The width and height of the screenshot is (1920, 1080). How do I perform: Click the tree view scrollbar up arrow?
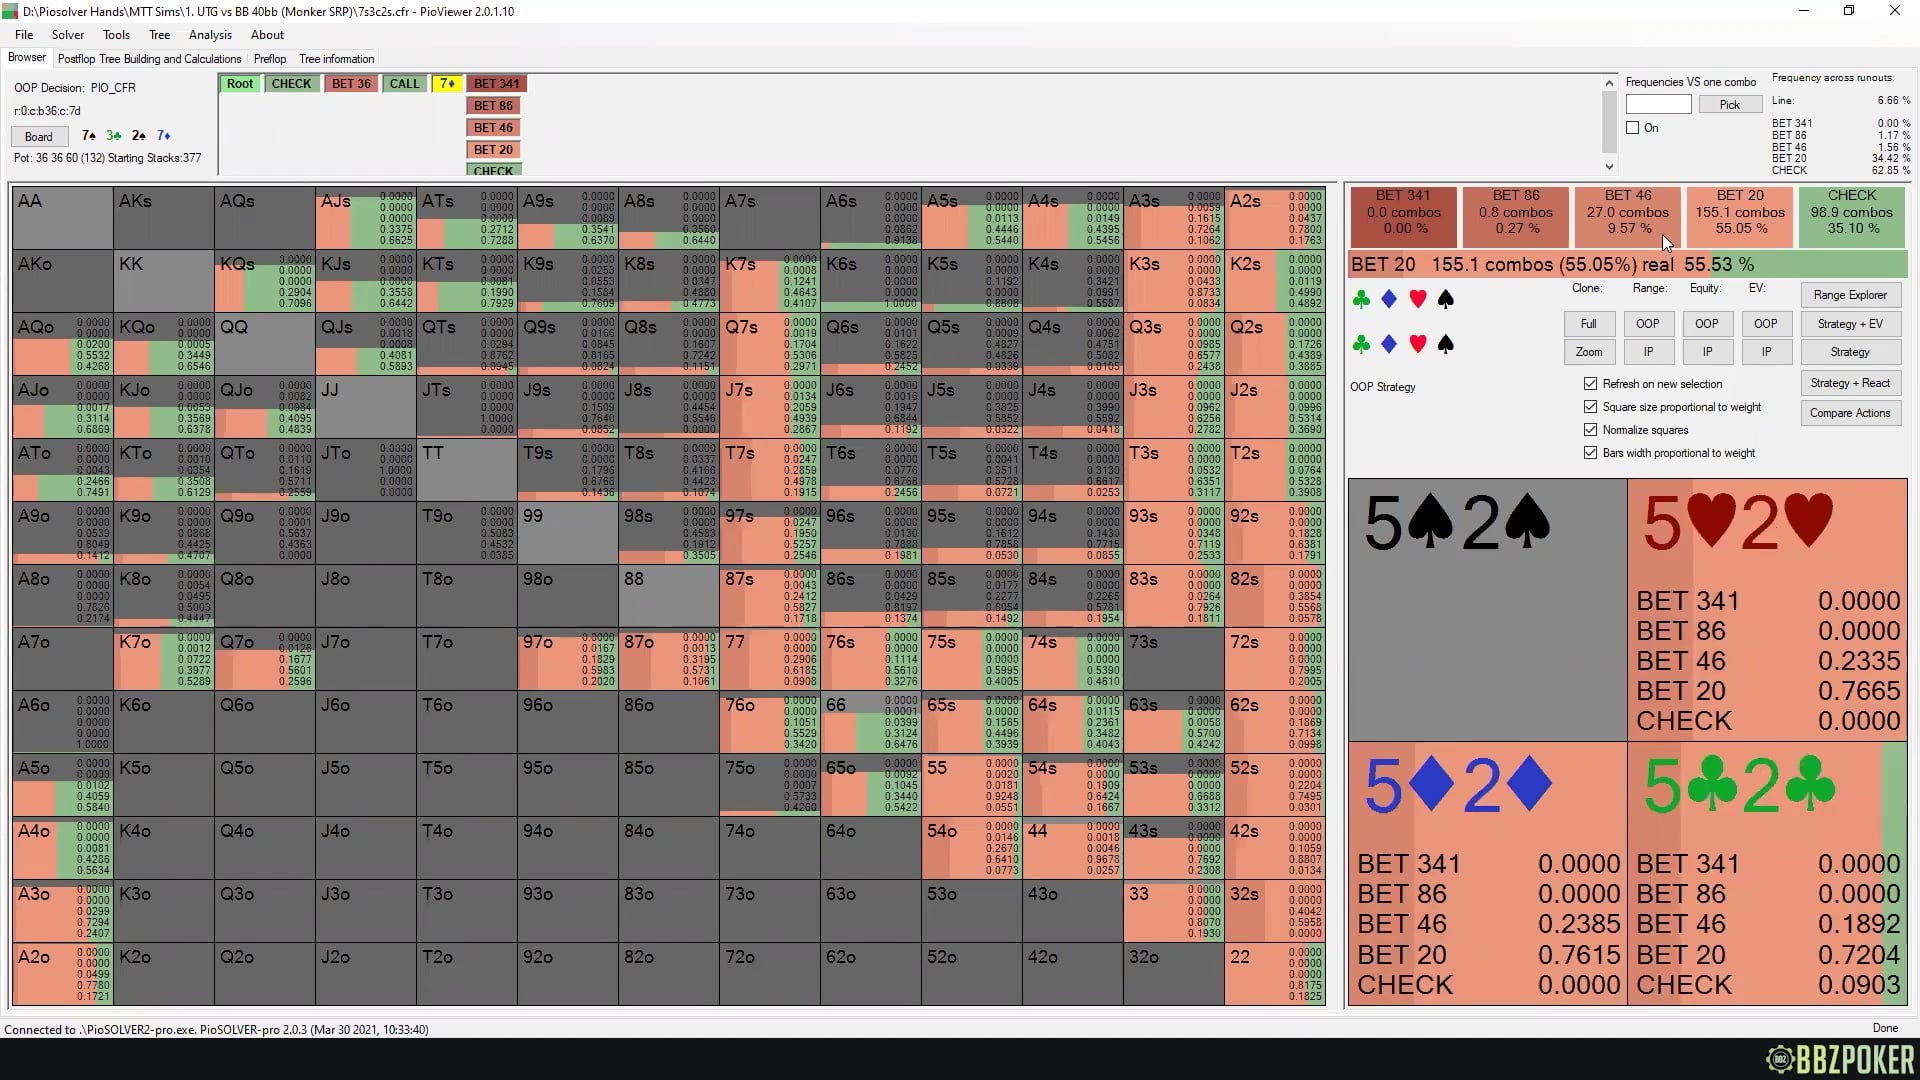click(1608, 83)
